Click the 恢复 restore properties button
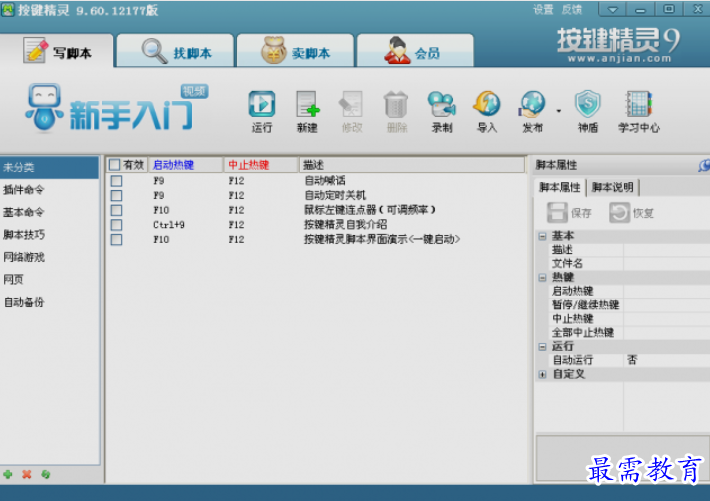710x501 pixels. (x=631, y=212)
